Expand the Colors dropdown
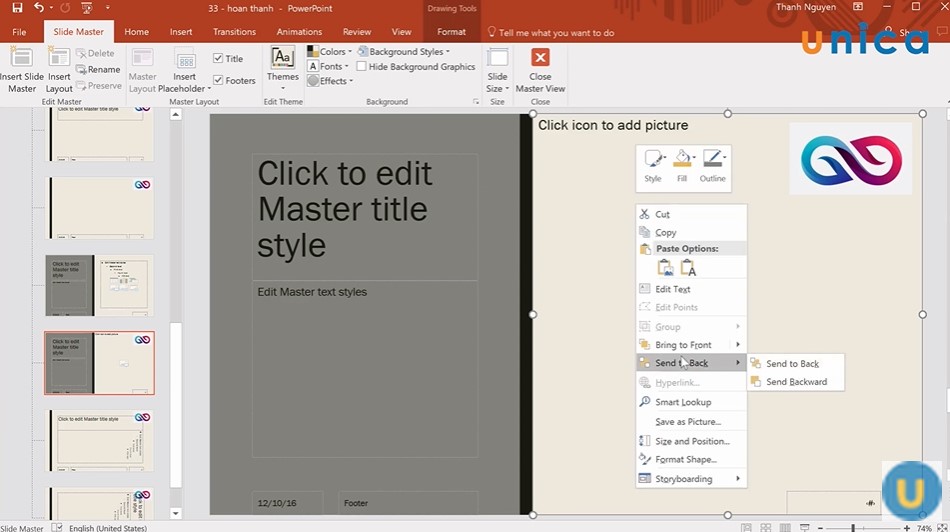This screenshot has width=950, height=532. [x=330, y=52]
